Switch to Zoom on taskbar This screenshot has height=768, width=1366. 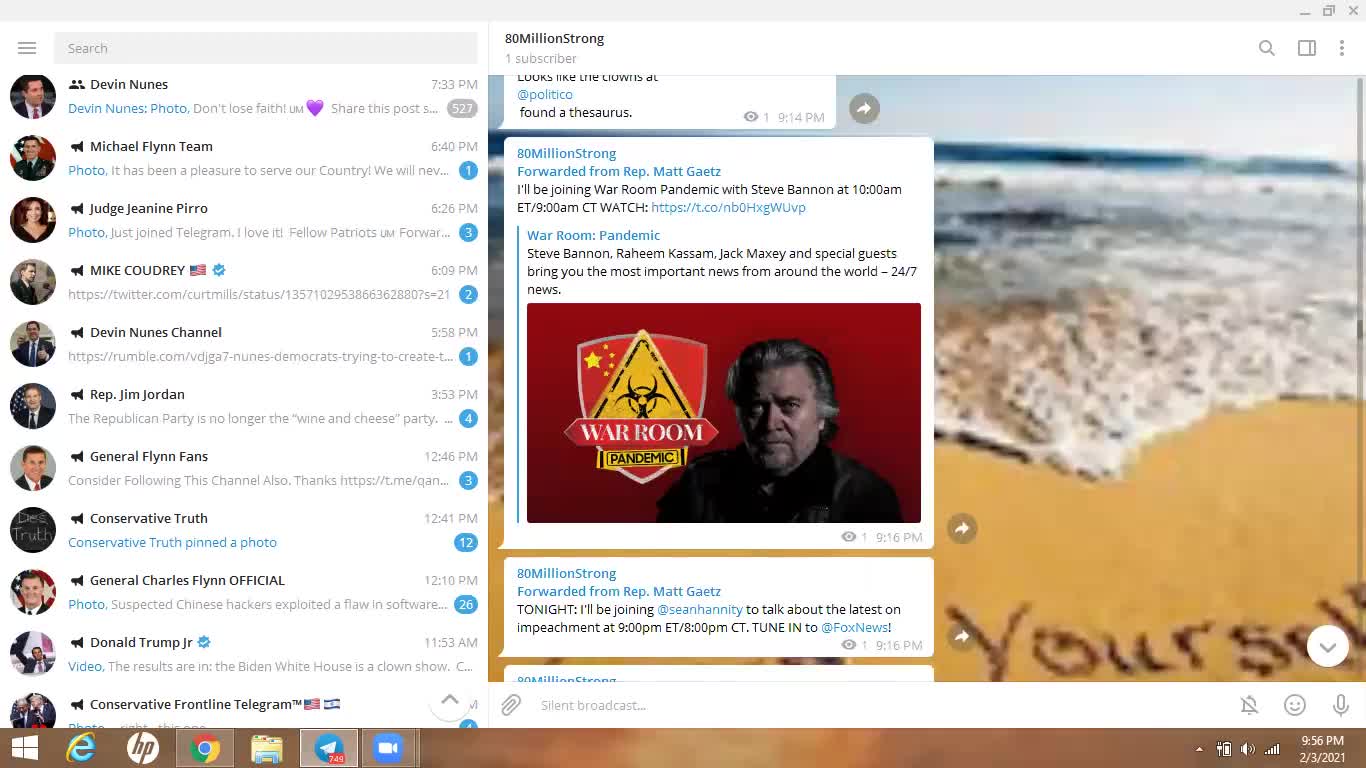tap(389, 748)
